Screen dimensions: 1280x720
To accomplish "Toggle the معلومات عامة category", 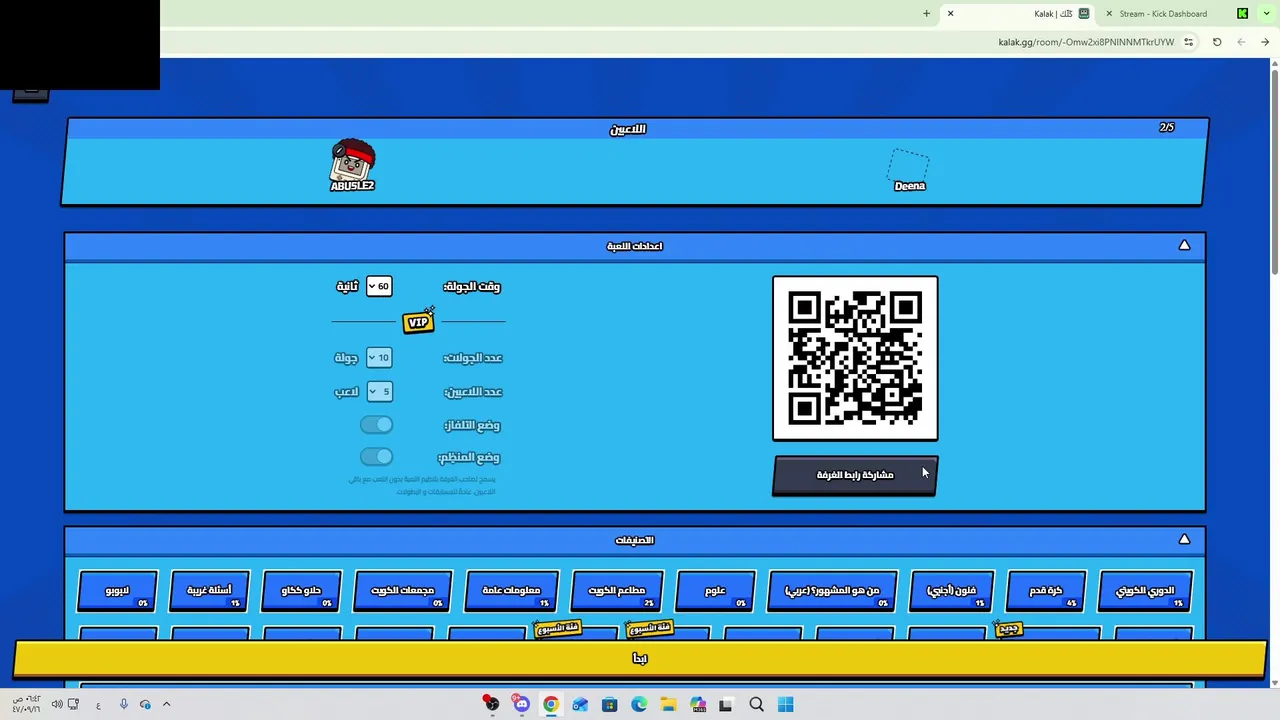I will 511,591.
